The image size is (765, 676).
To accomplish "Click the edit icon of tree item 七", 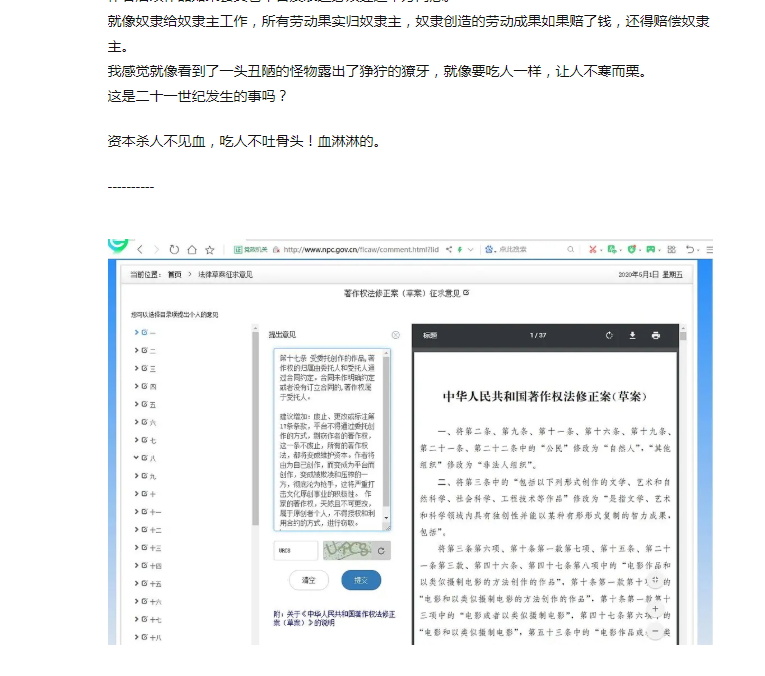I will point(144,440).
